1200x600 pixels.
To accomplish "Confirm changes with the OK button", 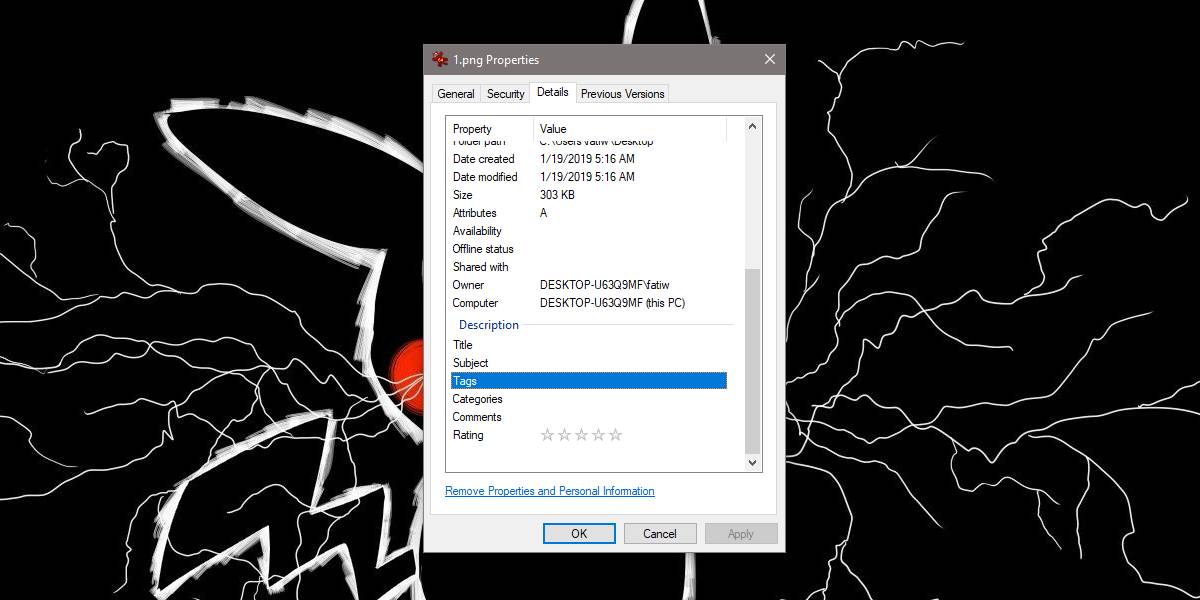I will pyautogui.click(x=578, y=533).
